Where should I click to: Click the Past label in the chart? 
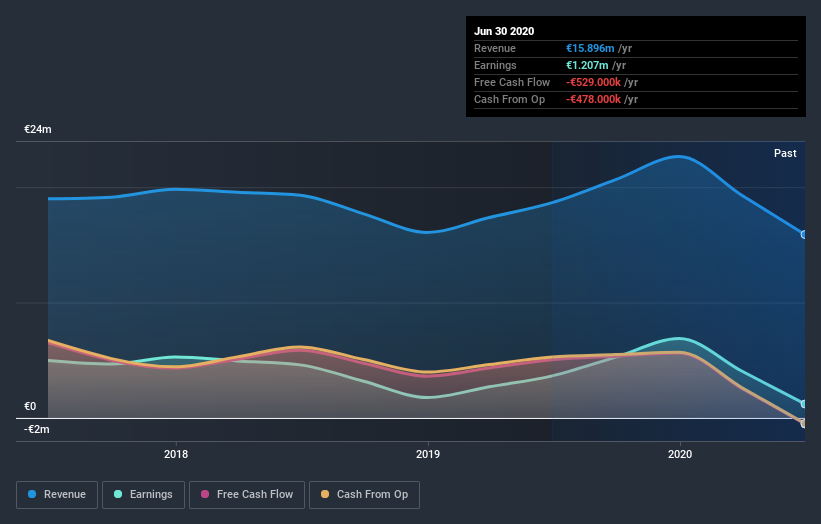(785, 153)
